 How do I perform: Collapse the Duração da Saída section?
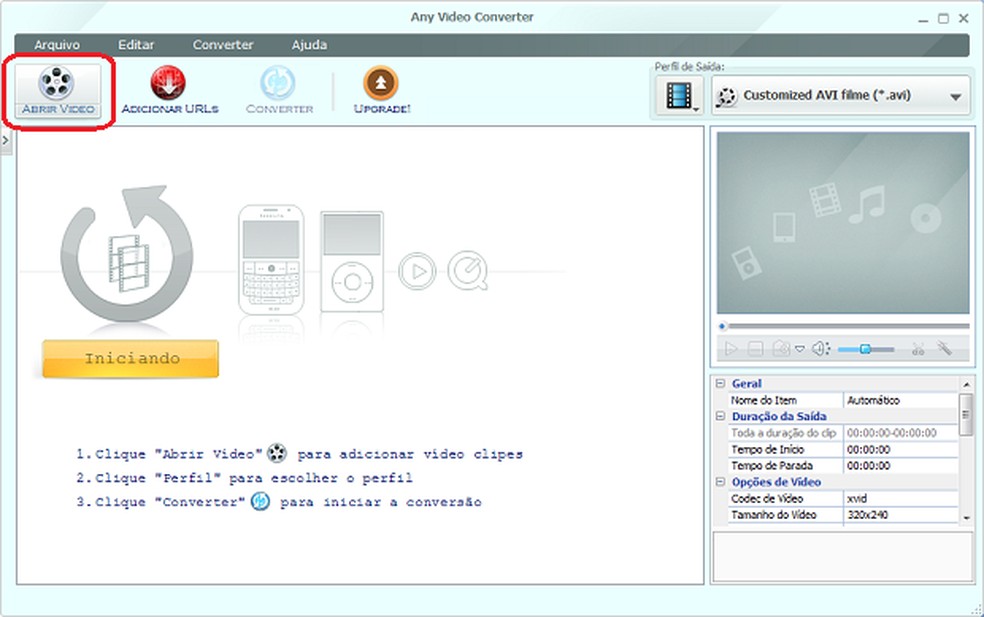tap(720, 416)
